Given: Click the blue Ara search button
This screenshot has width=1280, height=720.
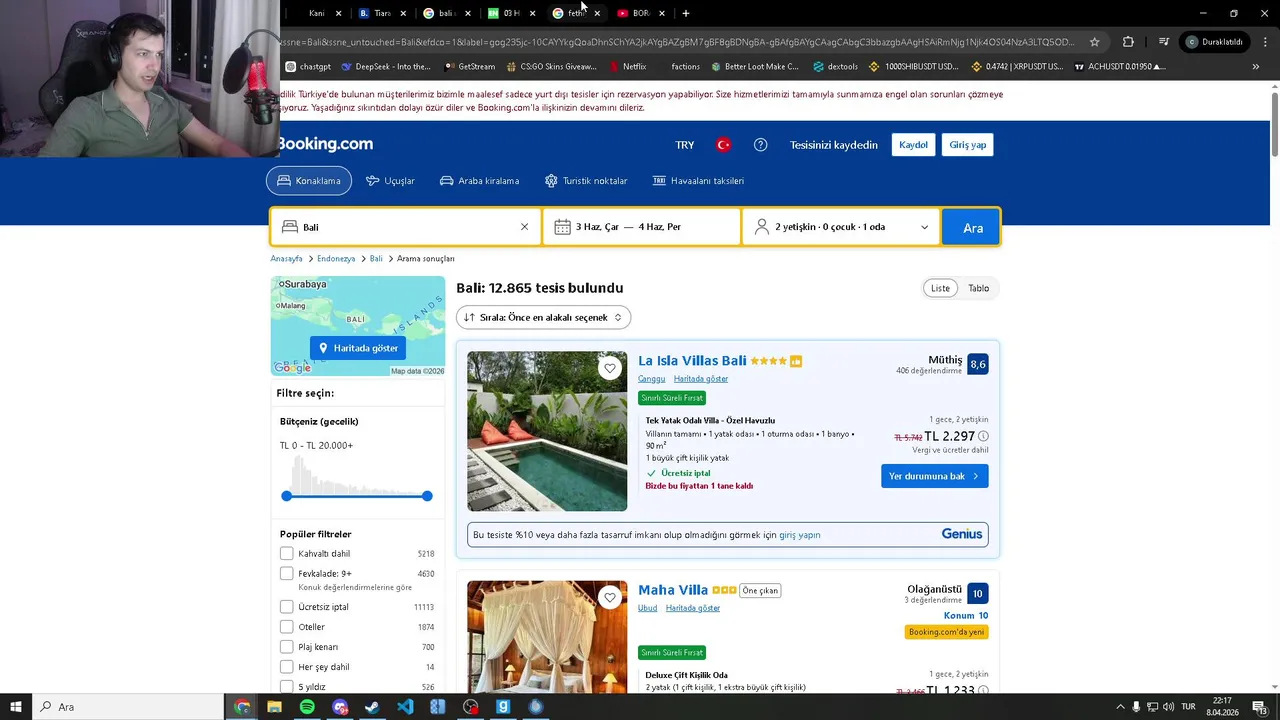Looking at the screenshot, I should [x=972, y=227].
